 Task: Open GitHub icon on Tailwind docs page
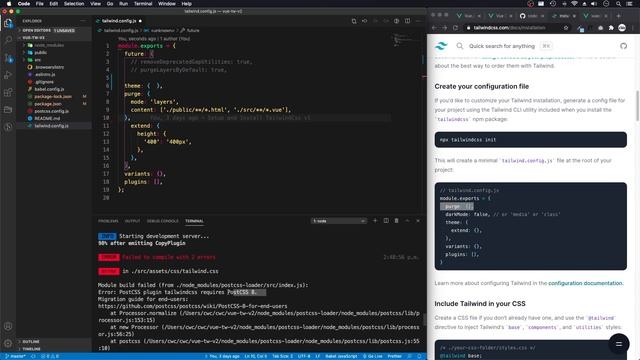coord(623,46)
